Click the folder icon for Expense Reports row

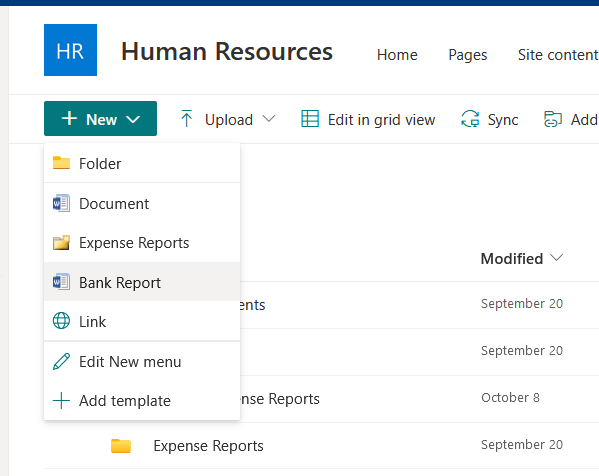(x=121, y=445)
